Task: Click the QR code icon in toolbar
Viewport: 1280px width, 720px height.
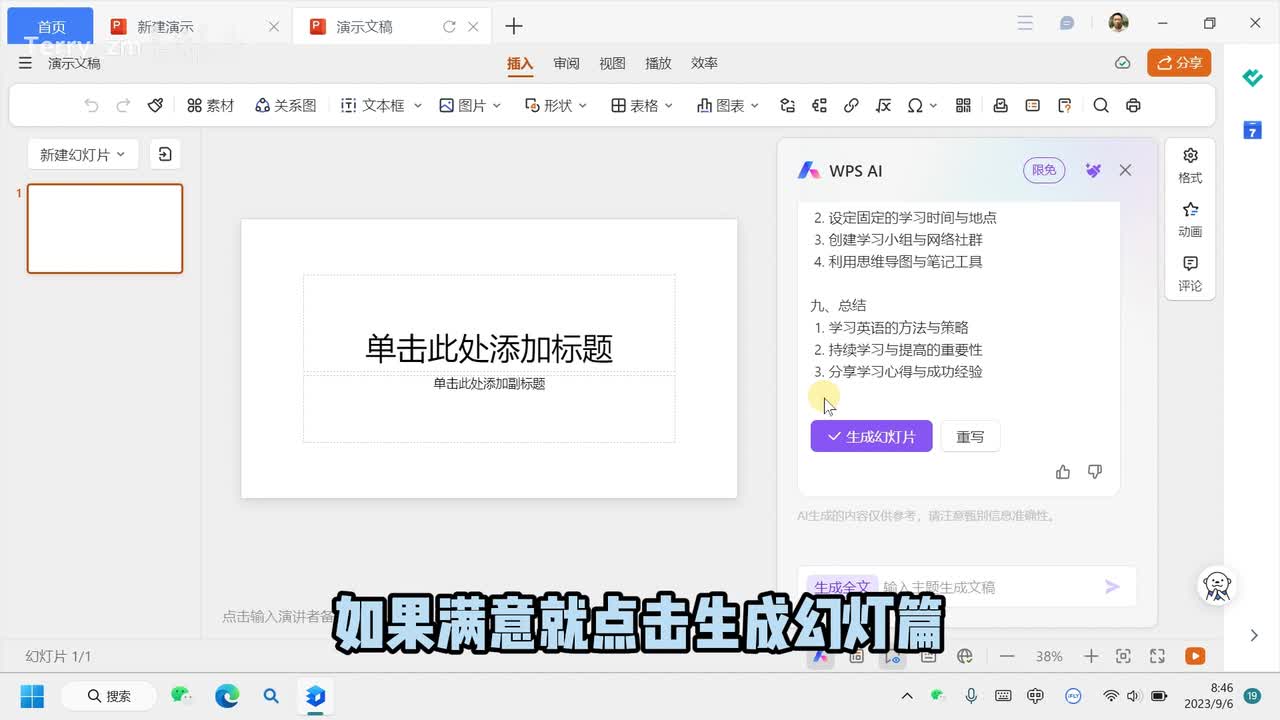Action: 964,105
